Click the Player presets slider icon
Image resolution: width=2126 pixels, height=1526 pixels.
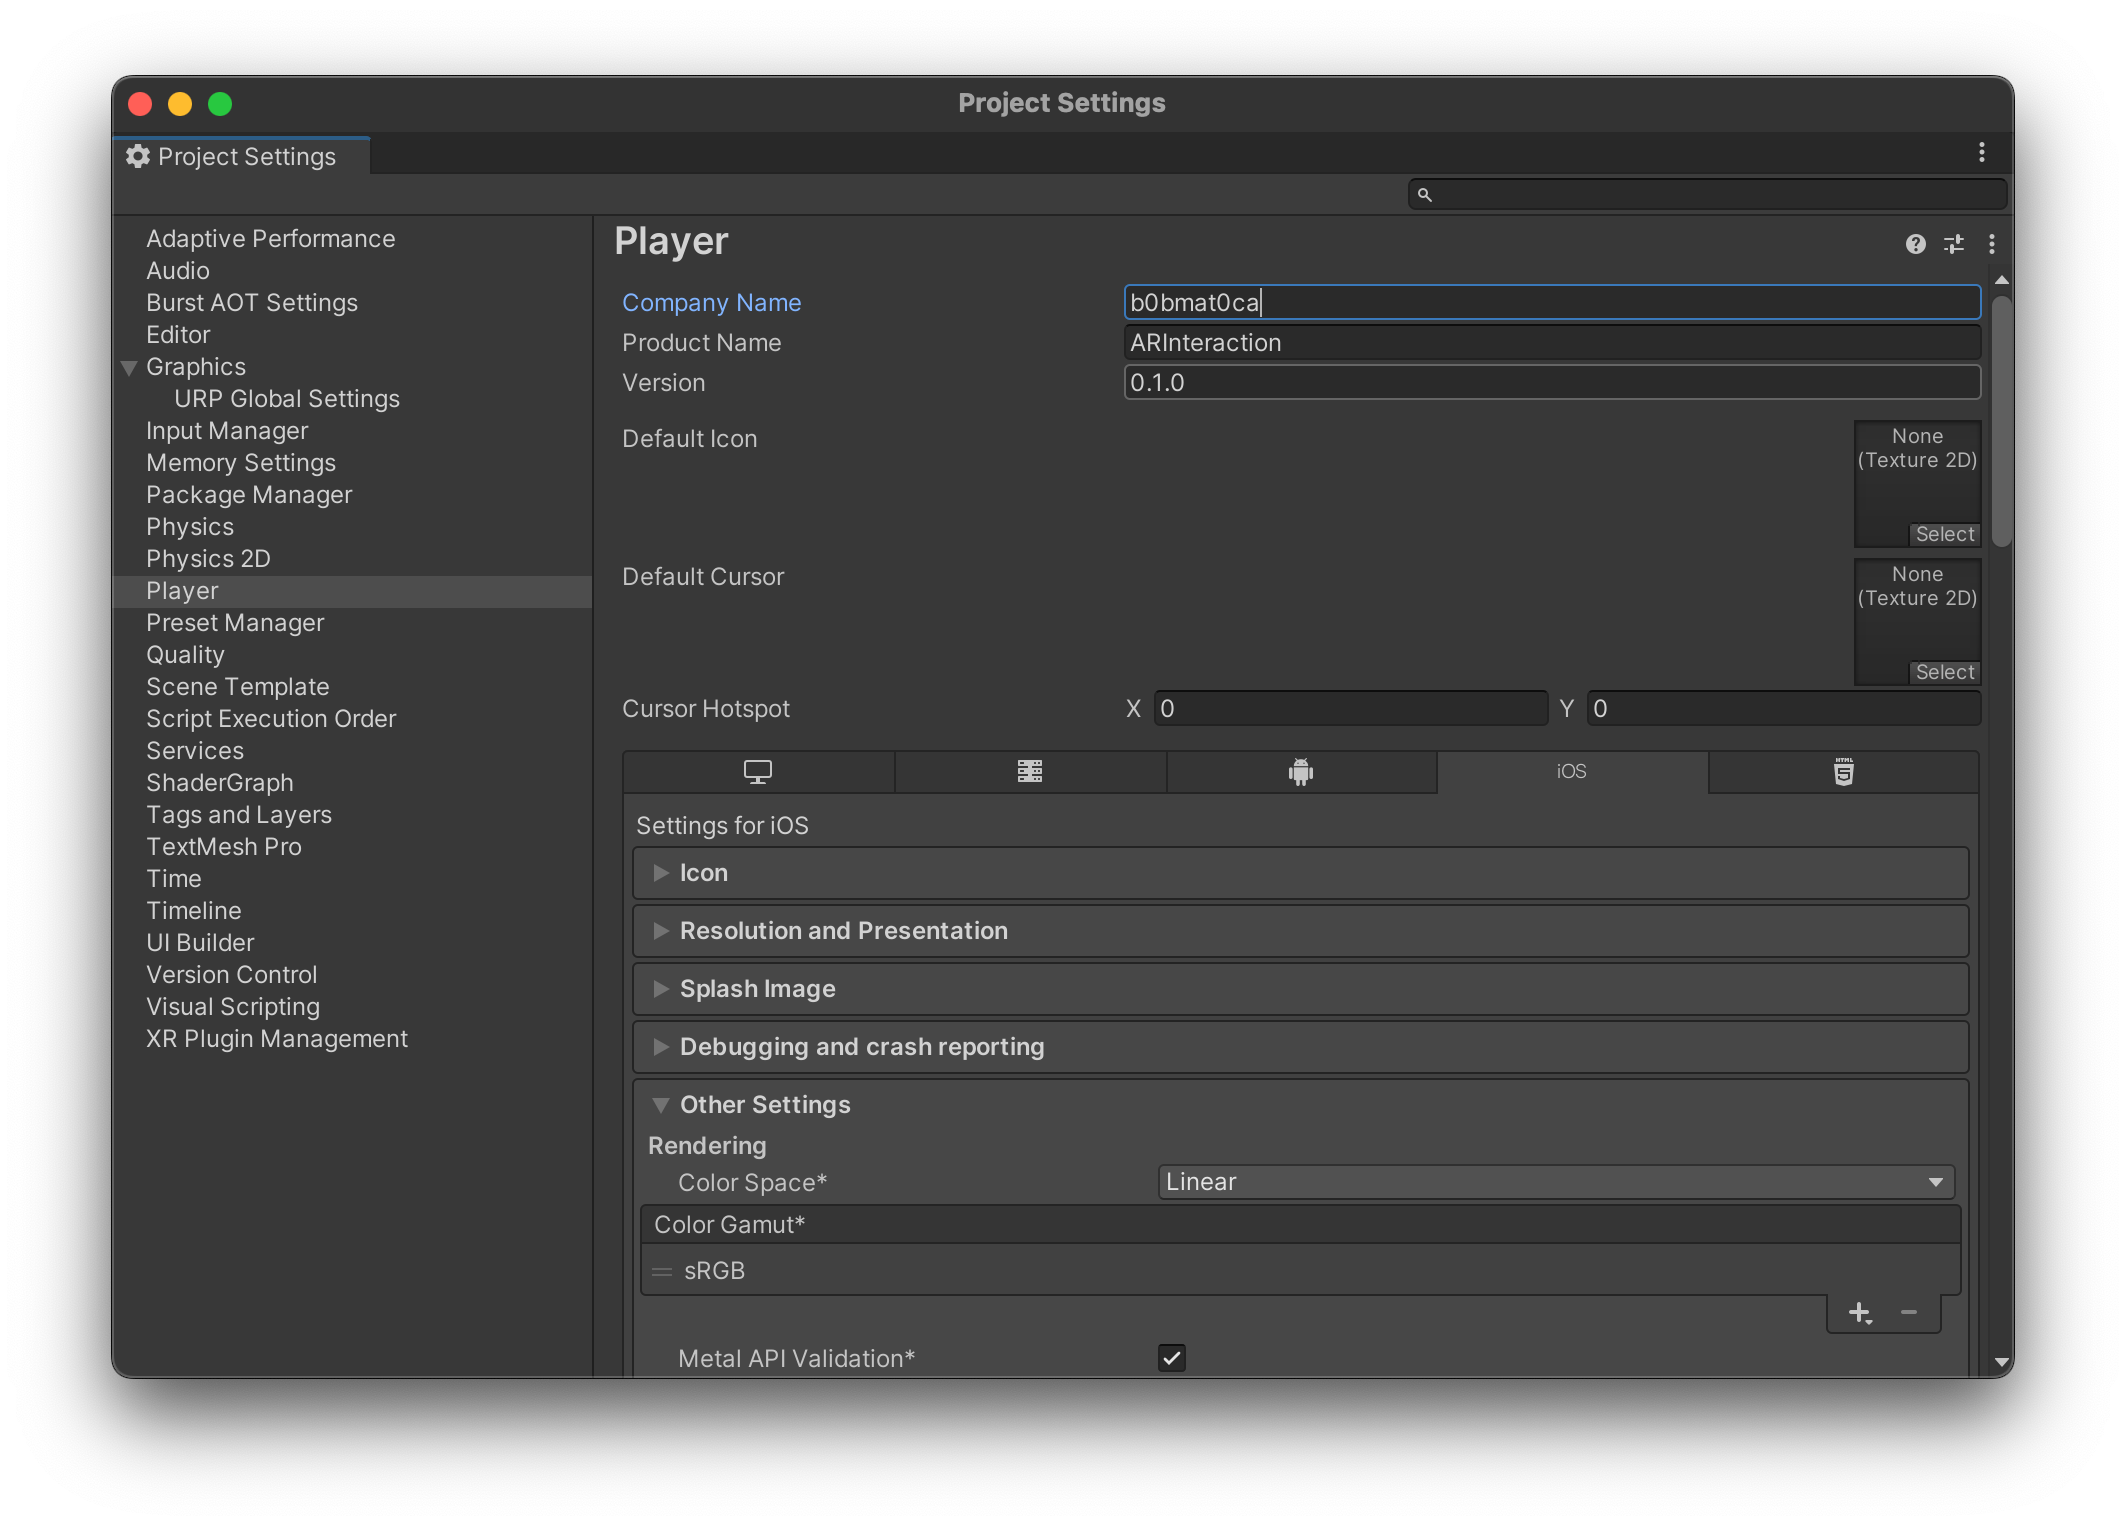click(1953, 244)
